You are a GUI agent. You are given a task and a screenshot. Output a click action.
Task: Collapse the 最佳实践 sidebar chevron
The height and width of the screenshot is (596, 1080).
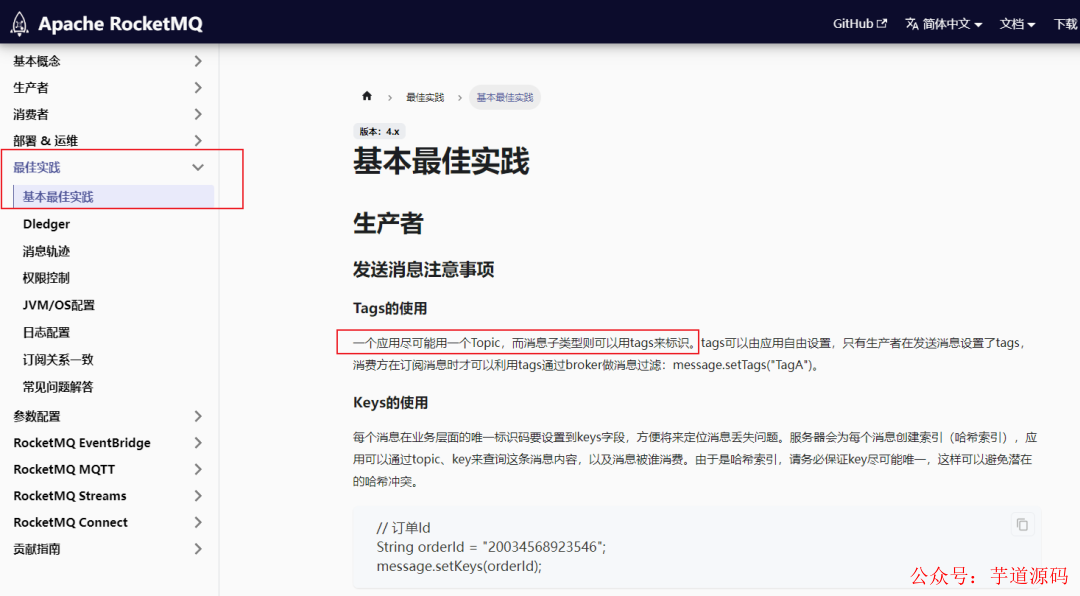click(x=198, y=167)
